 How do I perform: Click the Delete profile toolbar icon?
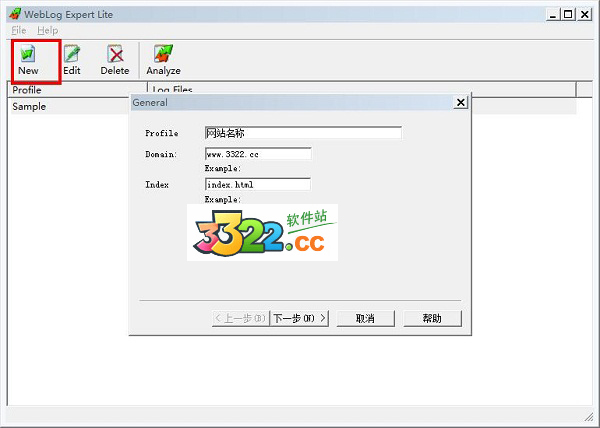pyautogui.click(x=115, y=60)
